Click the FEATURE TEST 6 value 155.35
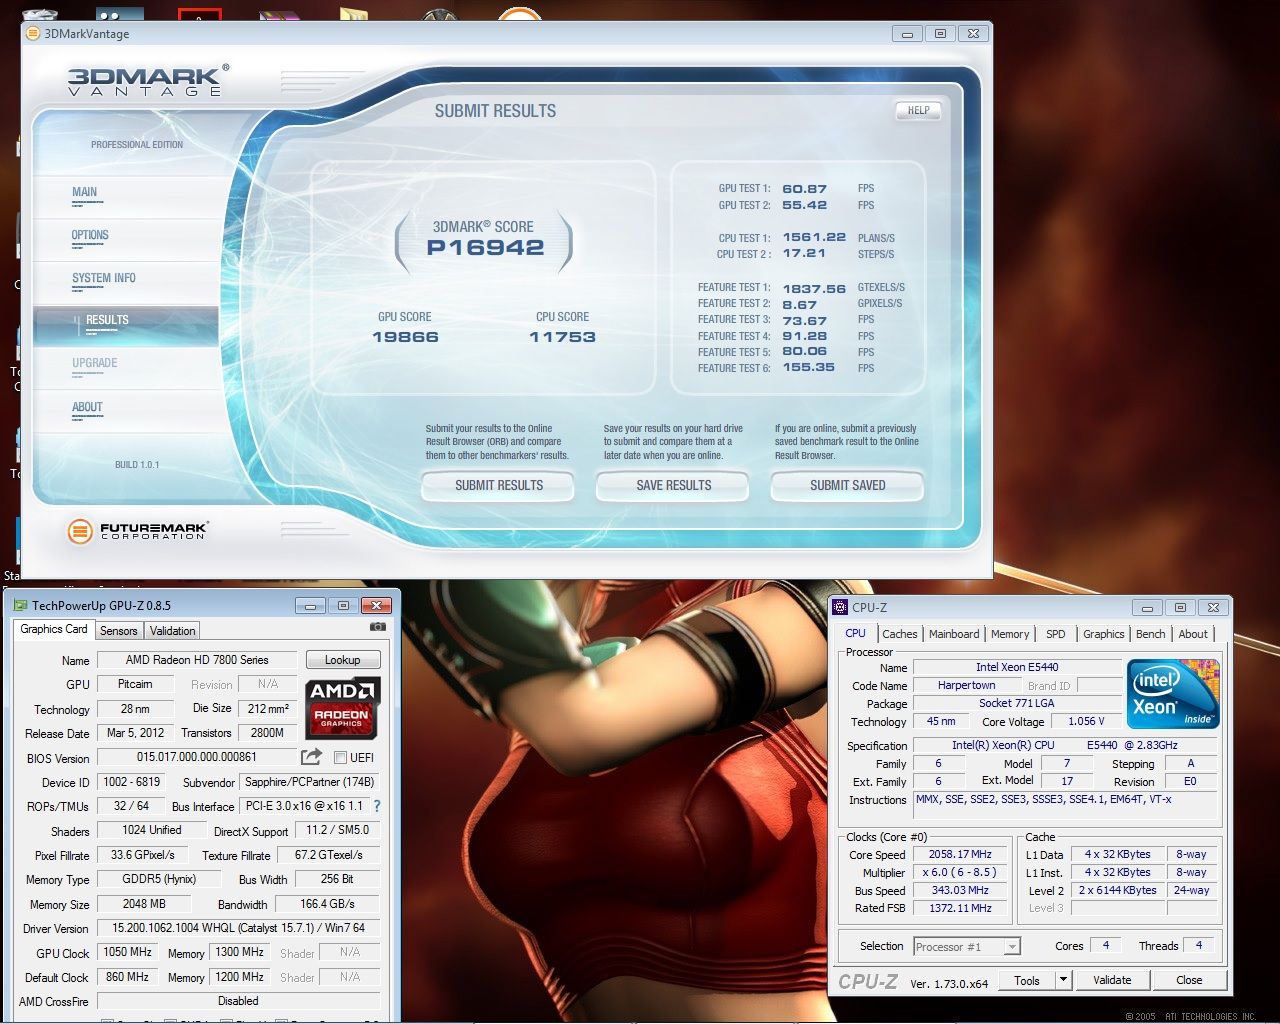Screen dimensions: 1280x1024 [808, 368]
